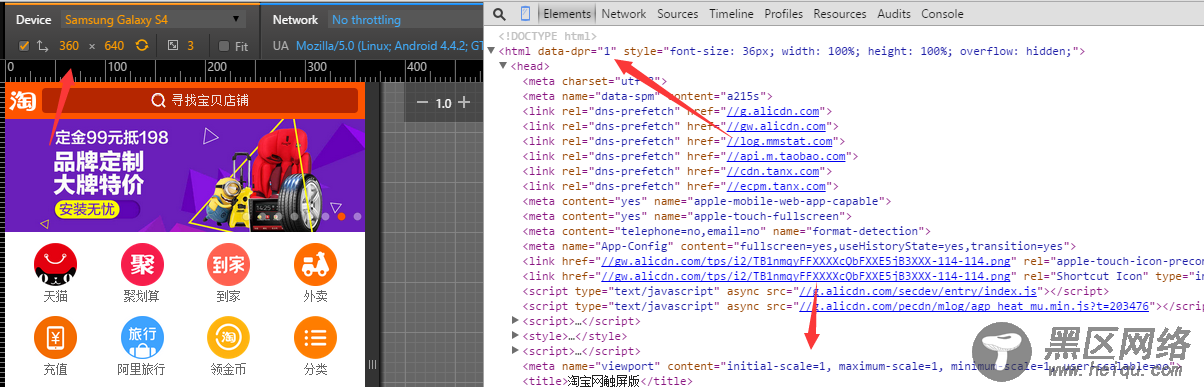Open the 分类 categories icon
The width and height of the screenshot is (1204, 387).
click(x=315, y=338)
